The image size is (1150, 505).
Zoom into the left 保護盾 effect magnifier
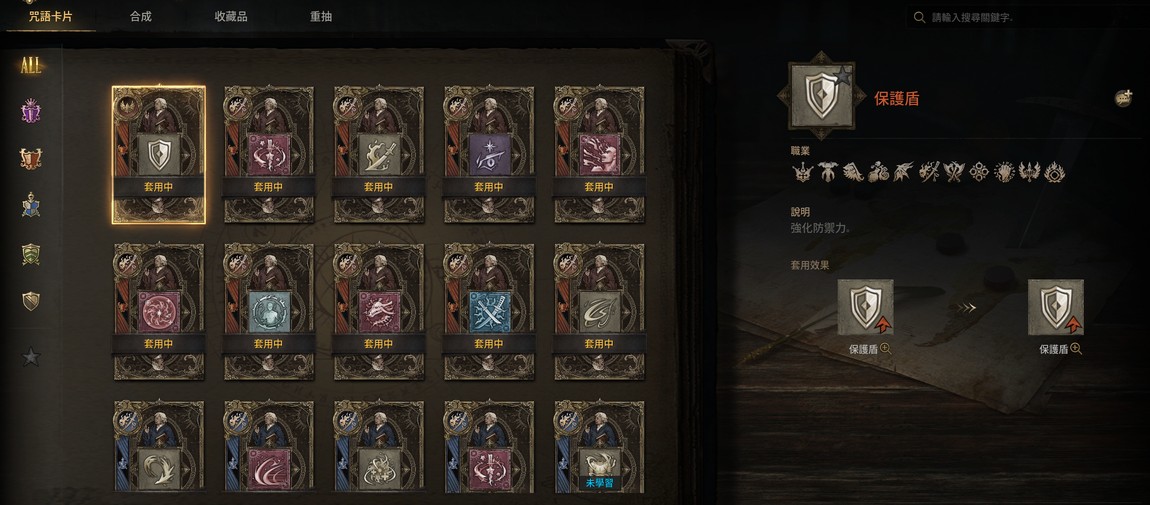[x=886, y=349]
